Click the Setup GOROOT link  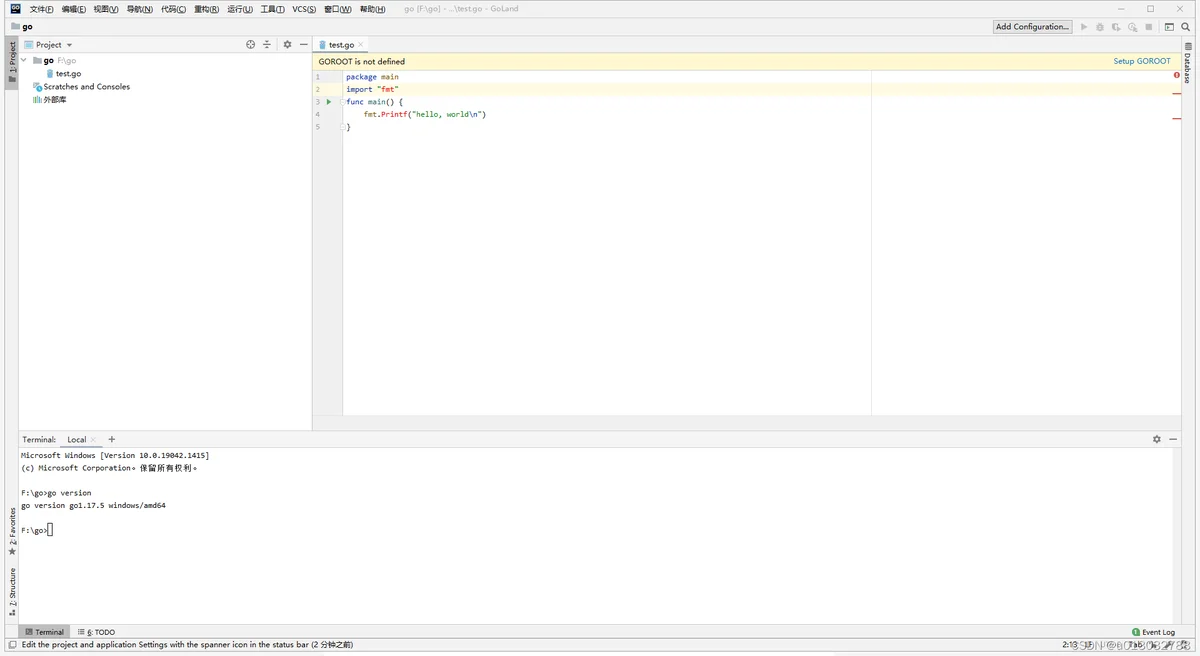[x=1142, y=61]
